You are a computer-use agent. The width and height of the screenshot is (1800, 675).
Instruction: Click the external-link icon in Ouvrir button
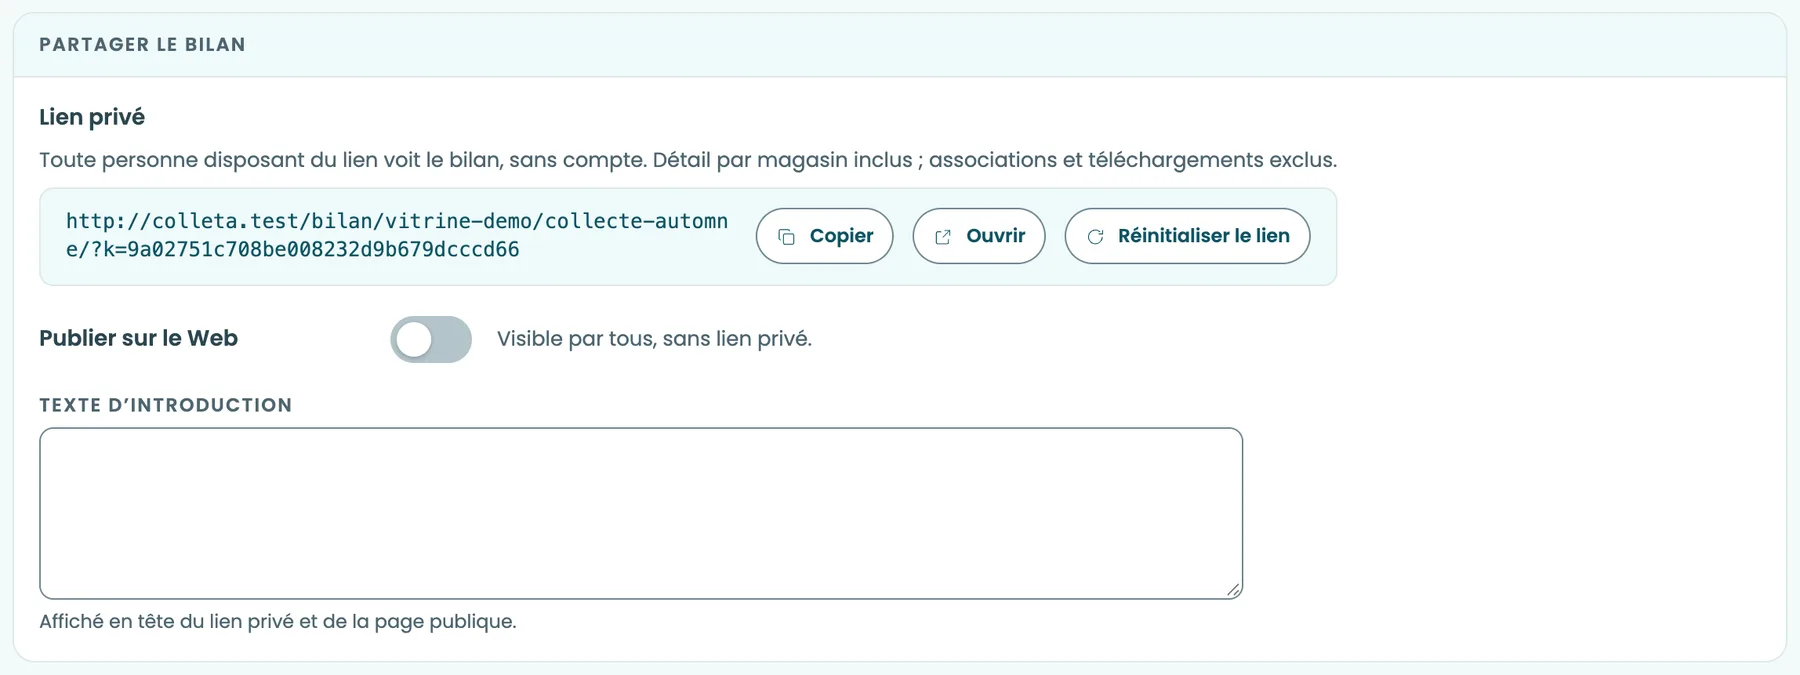[x=943, y=237]
